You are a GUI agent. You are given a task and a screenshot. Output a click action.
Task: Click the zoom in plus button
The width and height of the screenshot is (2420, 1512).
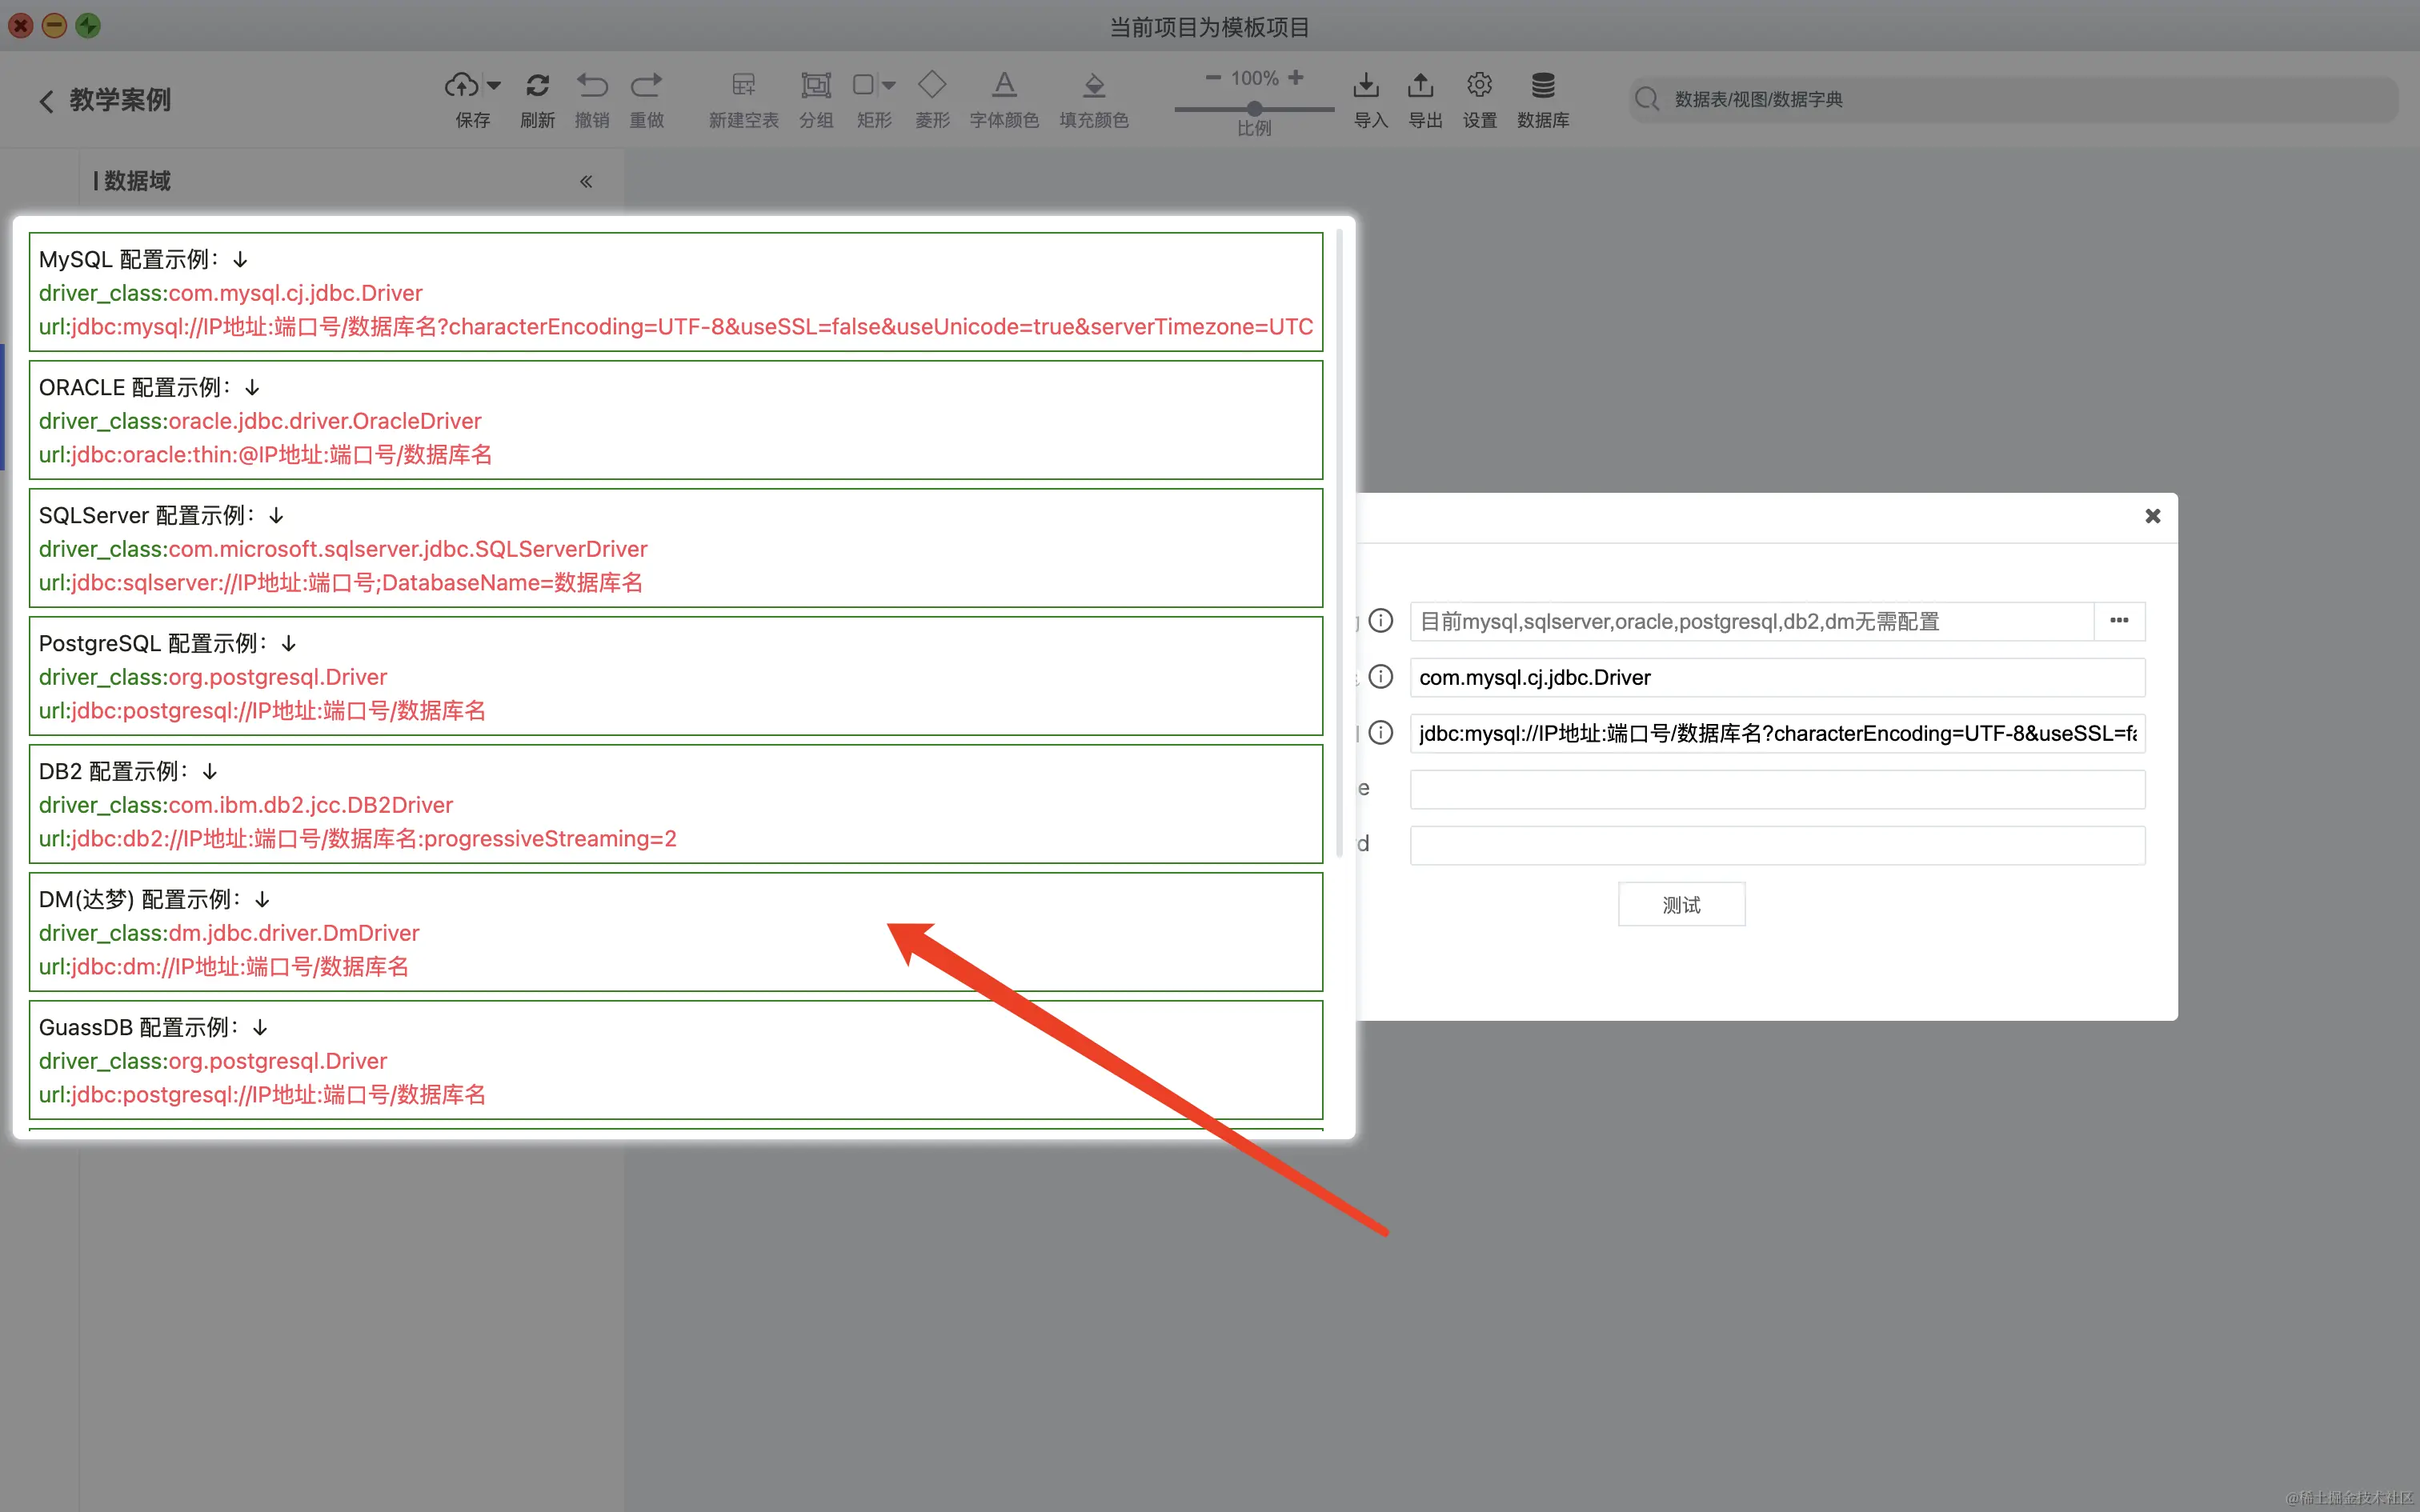coord(1296,78)
